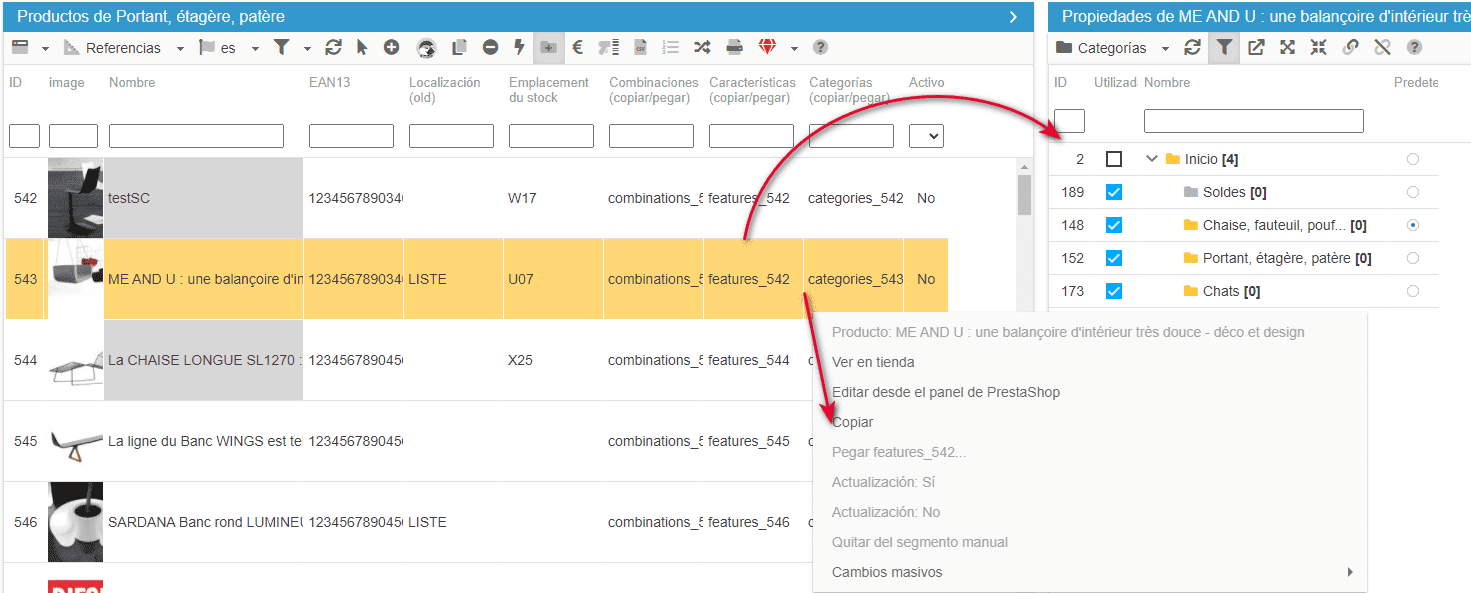
Task: Click the lightning bolt quick action icon
Action: point(519,47)
